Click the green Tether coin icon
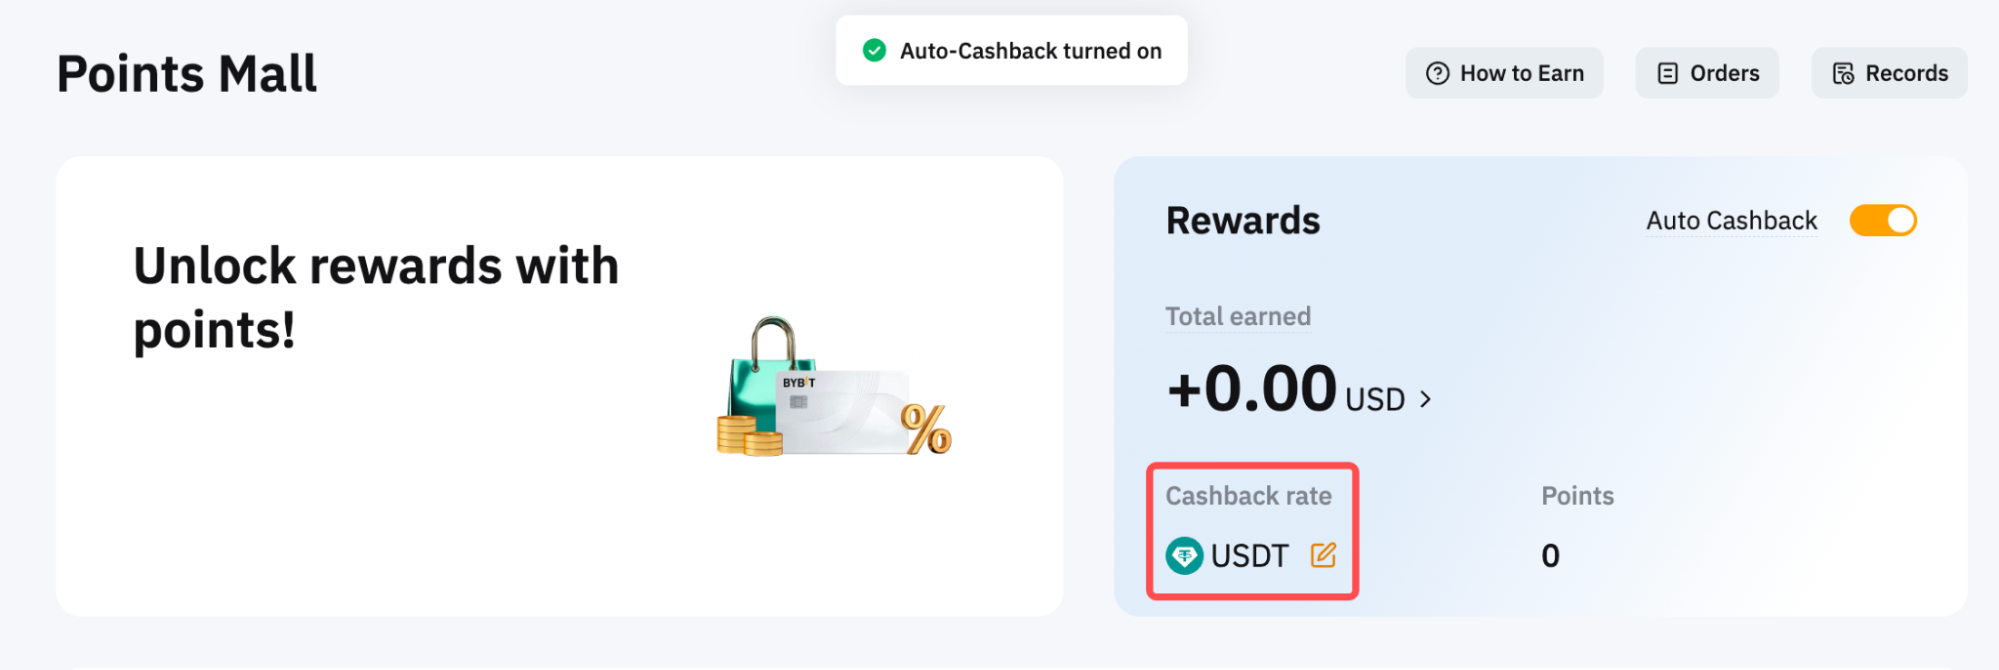 1185,555
